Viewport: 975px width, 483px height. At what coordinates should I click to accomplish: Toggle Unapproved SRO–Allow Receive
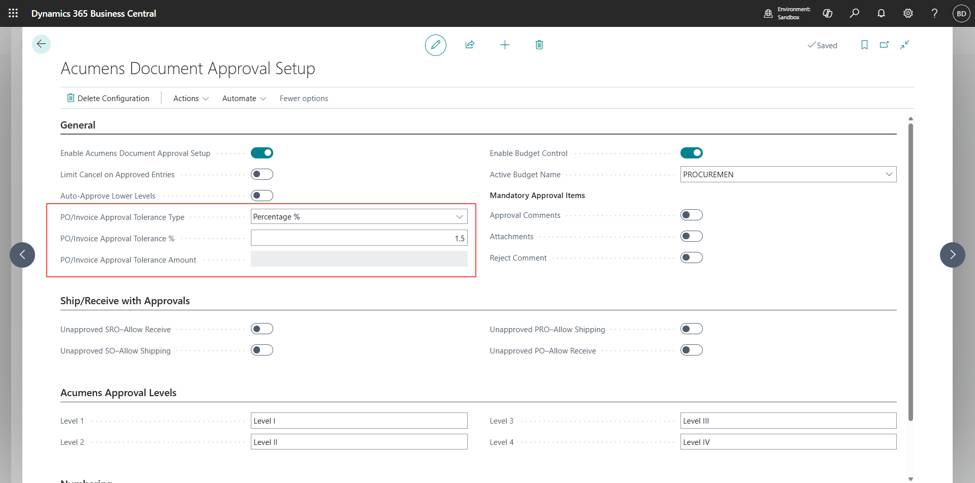(262, 329)
